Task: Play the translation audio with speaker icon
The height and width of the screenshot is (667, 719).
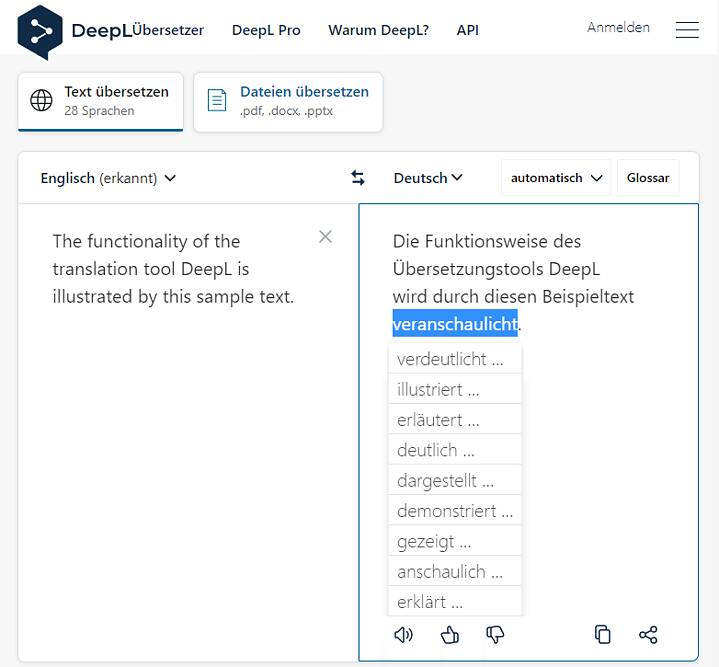Action: pyautogui.click(x=403, y=635)
